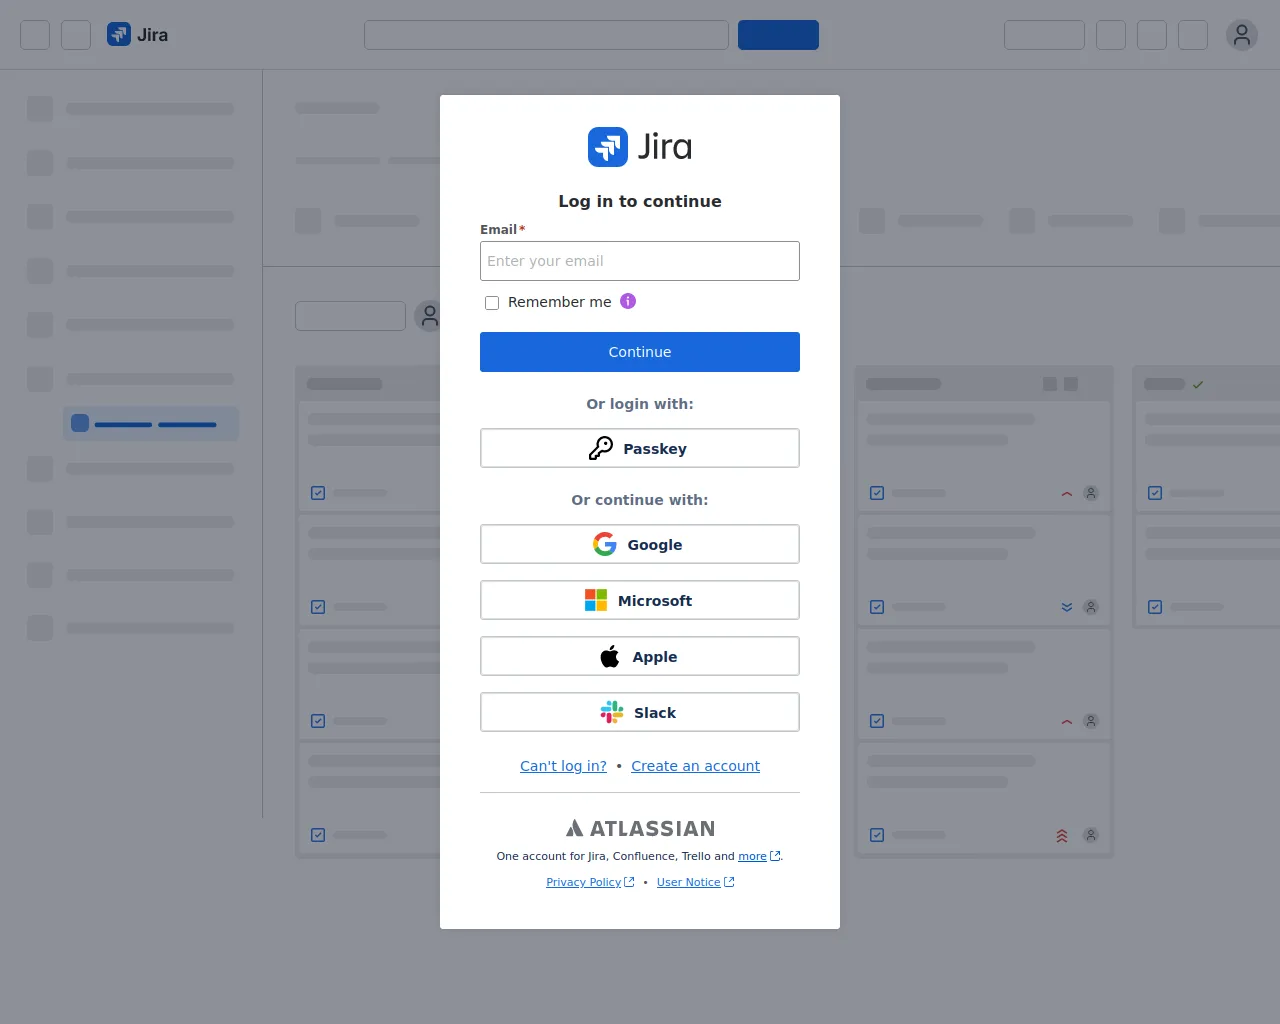The width and height of the screenshot is (1280, 1024).
Task: Click the Atlassian wordmark logo in the footer
Action: (639, 827)
